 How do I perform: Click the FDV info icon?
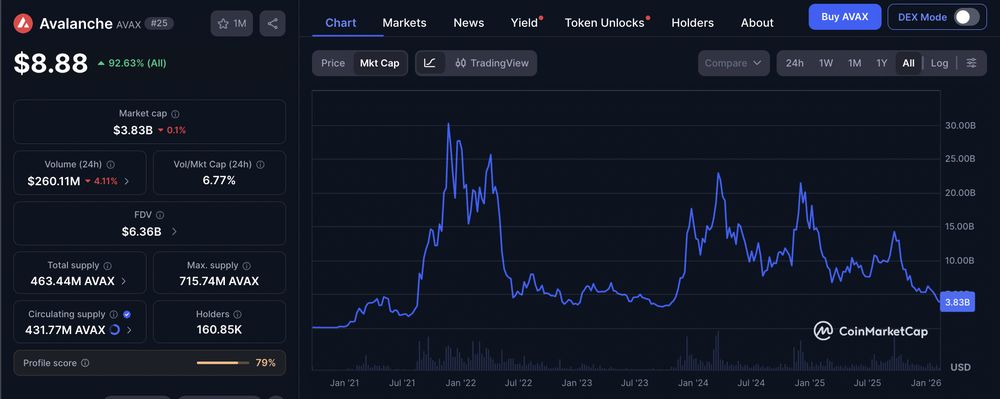pos(160,215)
